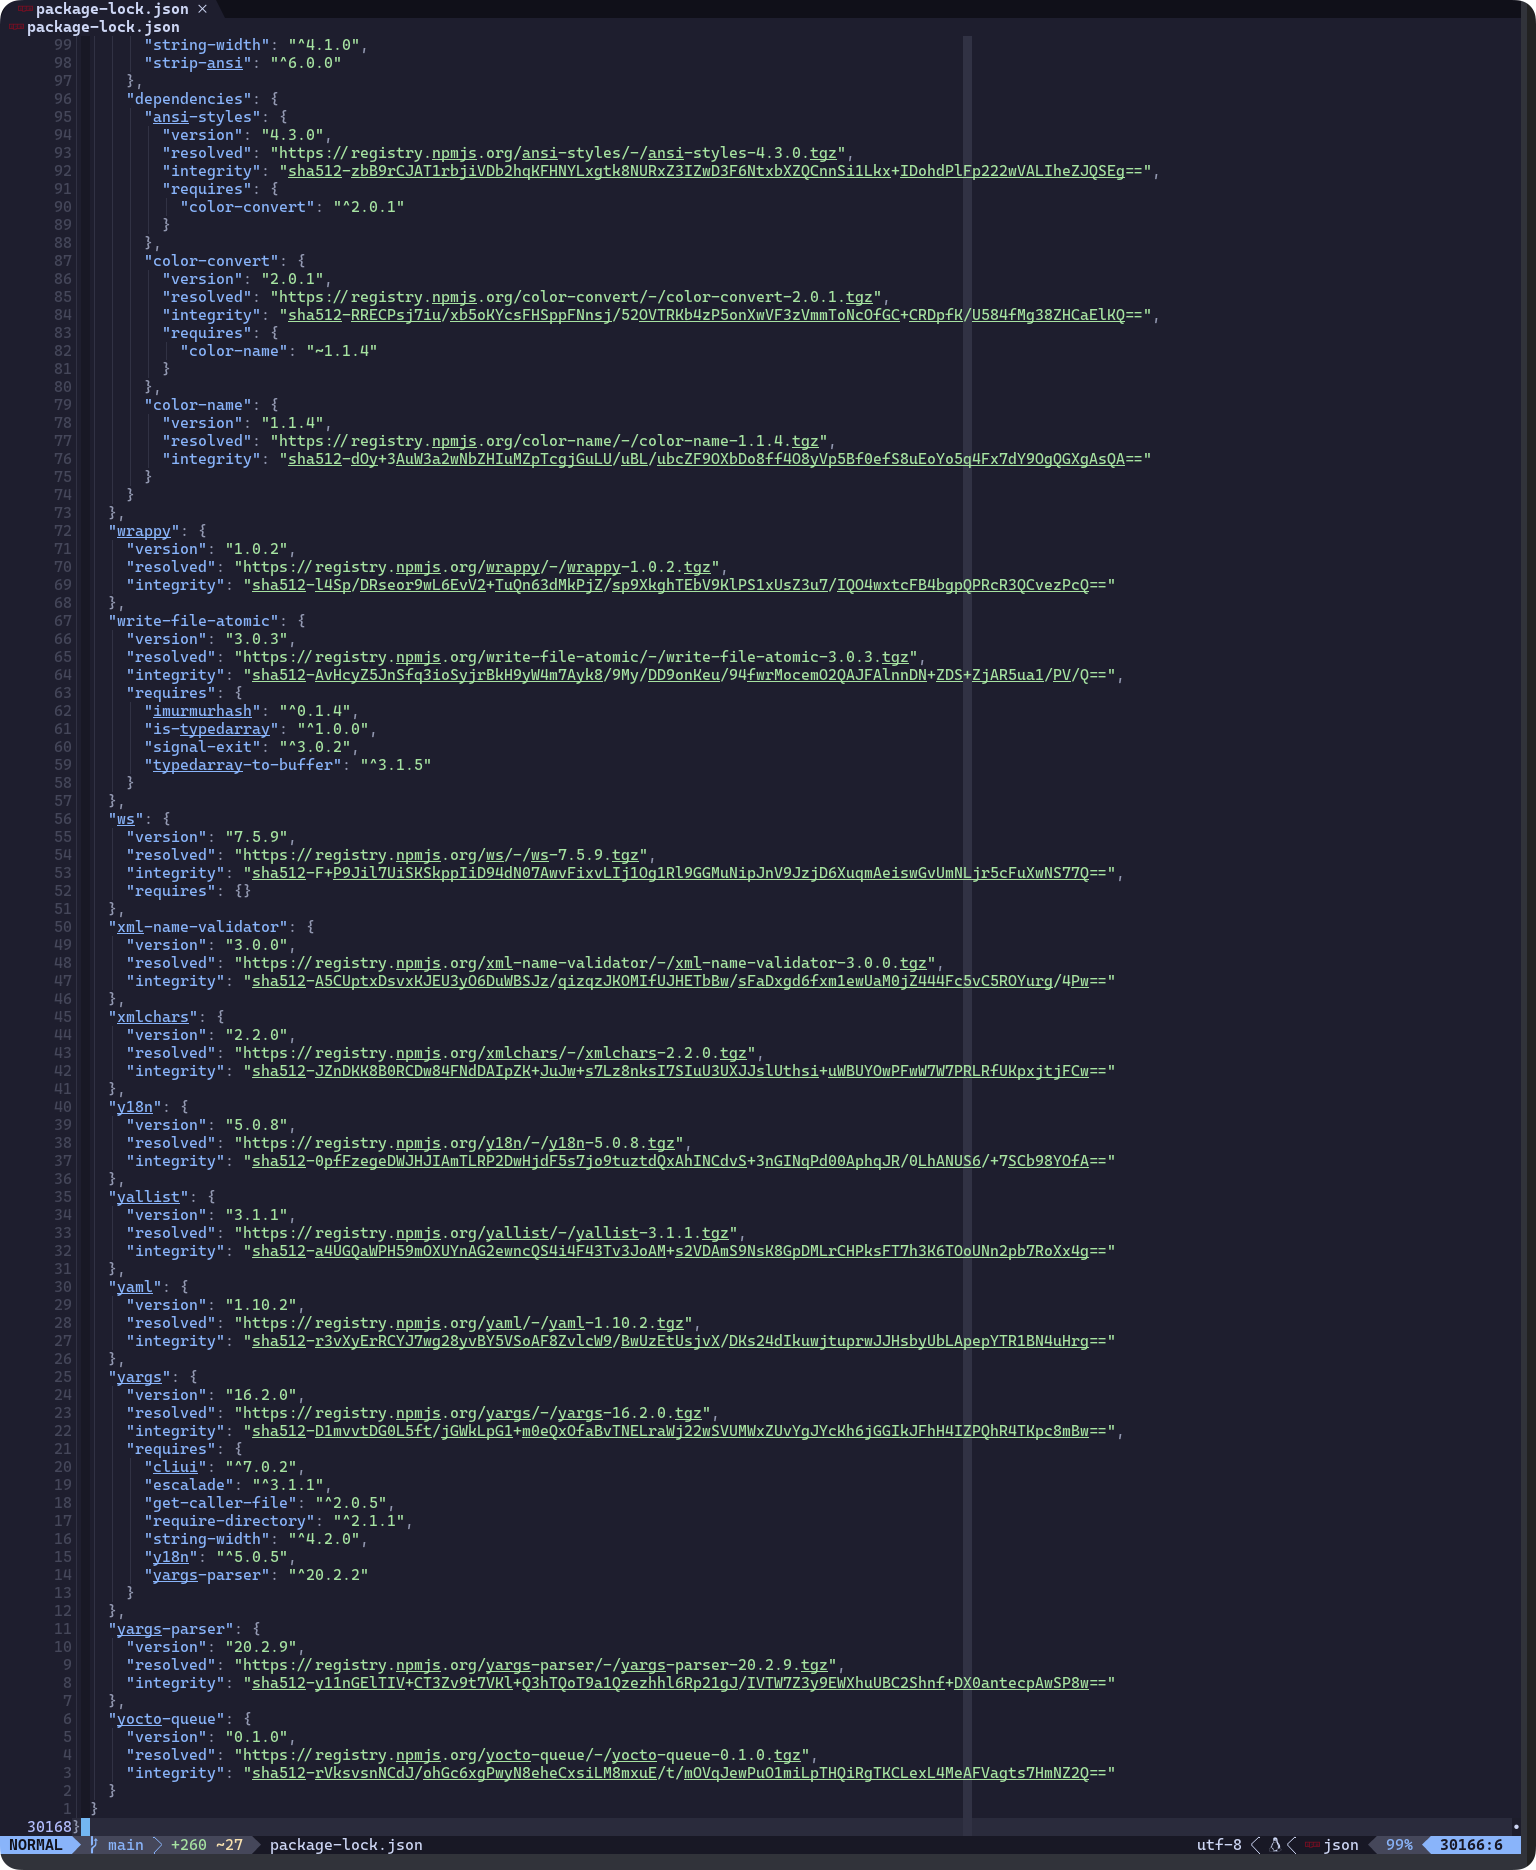1536x1870 pixels.
Task: Click the "cliui" requirement entry
Action: [224, 1467]
